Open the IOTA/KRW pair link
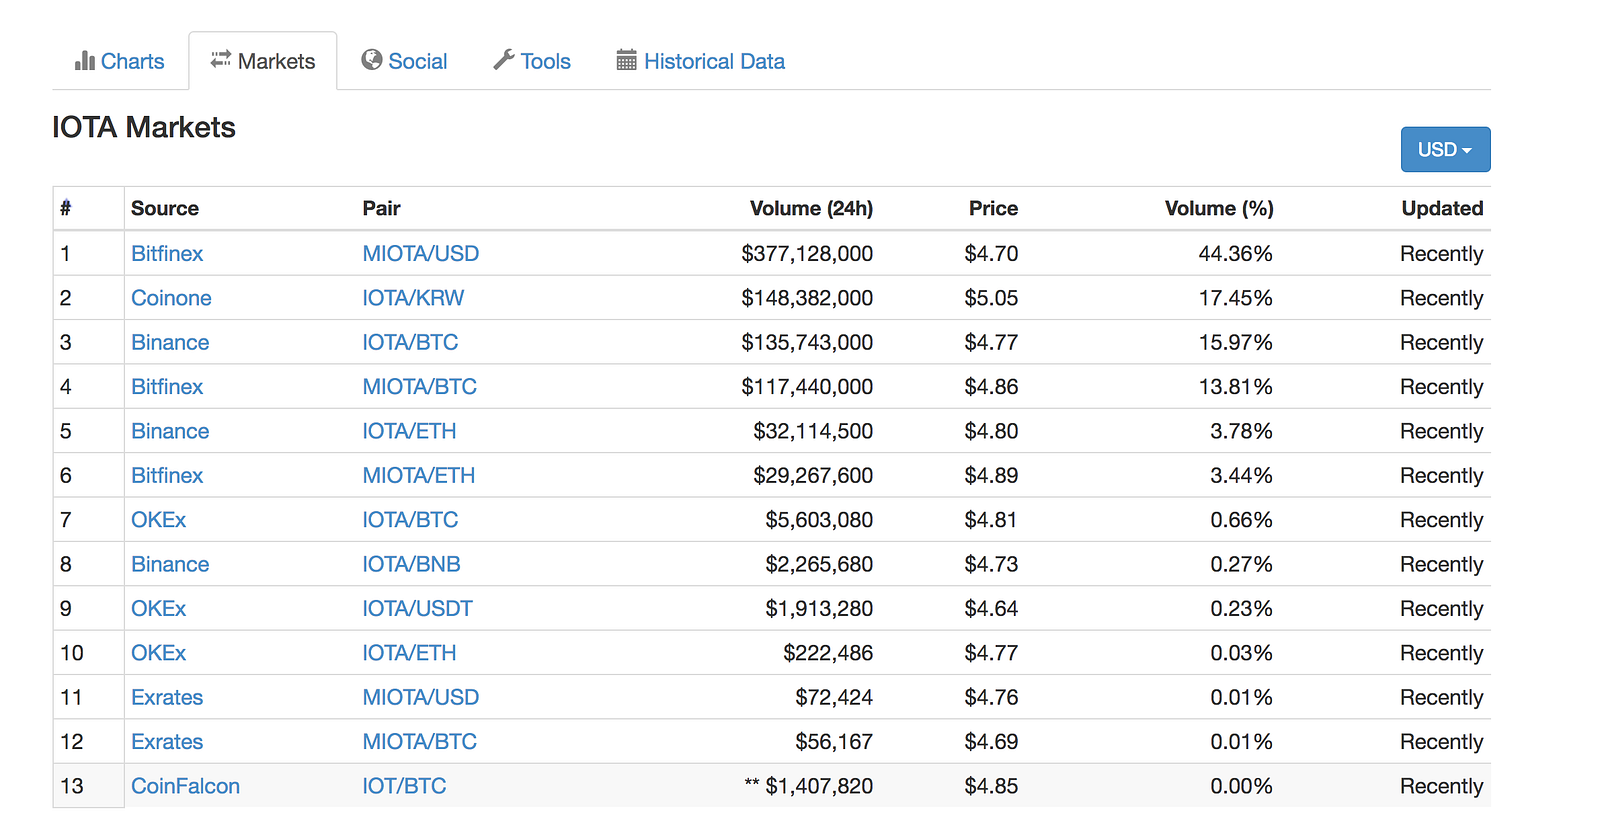The image size is (1600, 834). pyautogui.click(x=413, y=298)
